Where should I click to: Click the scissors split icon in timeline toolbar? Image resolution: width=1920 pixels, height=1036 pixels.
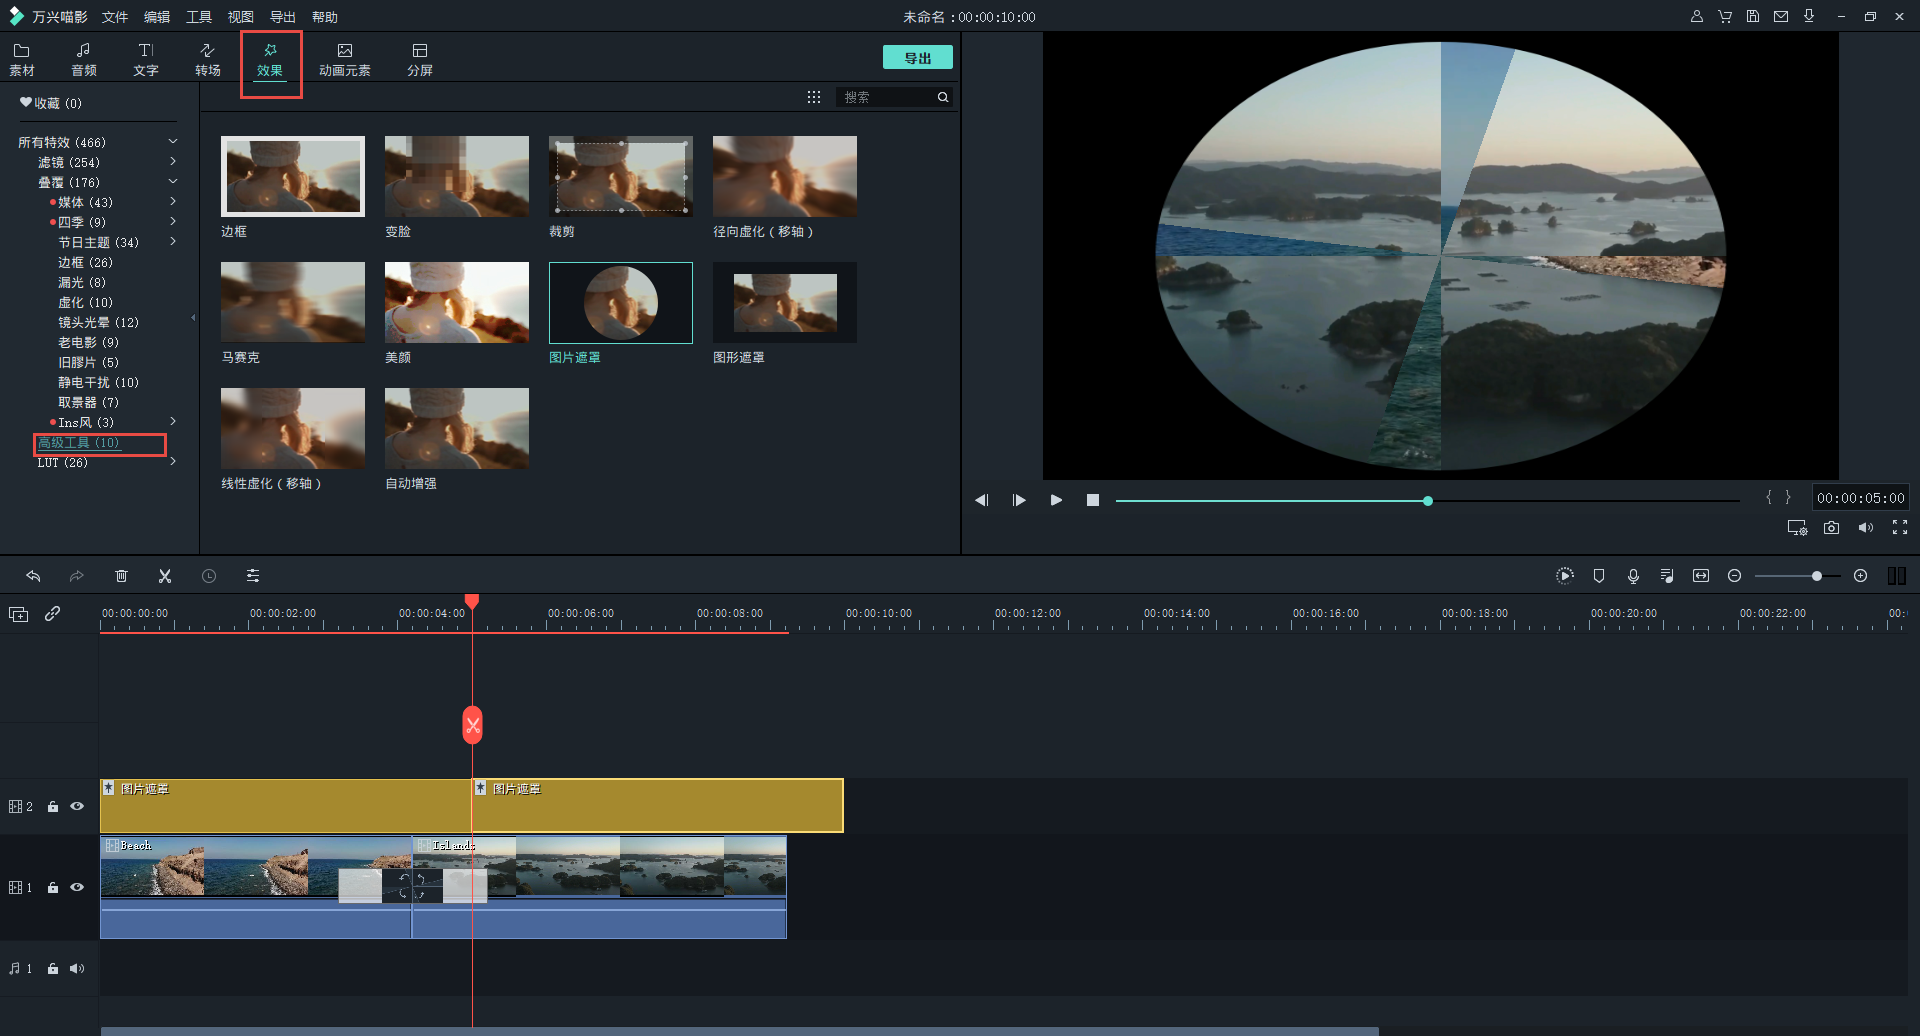point(165,576)
